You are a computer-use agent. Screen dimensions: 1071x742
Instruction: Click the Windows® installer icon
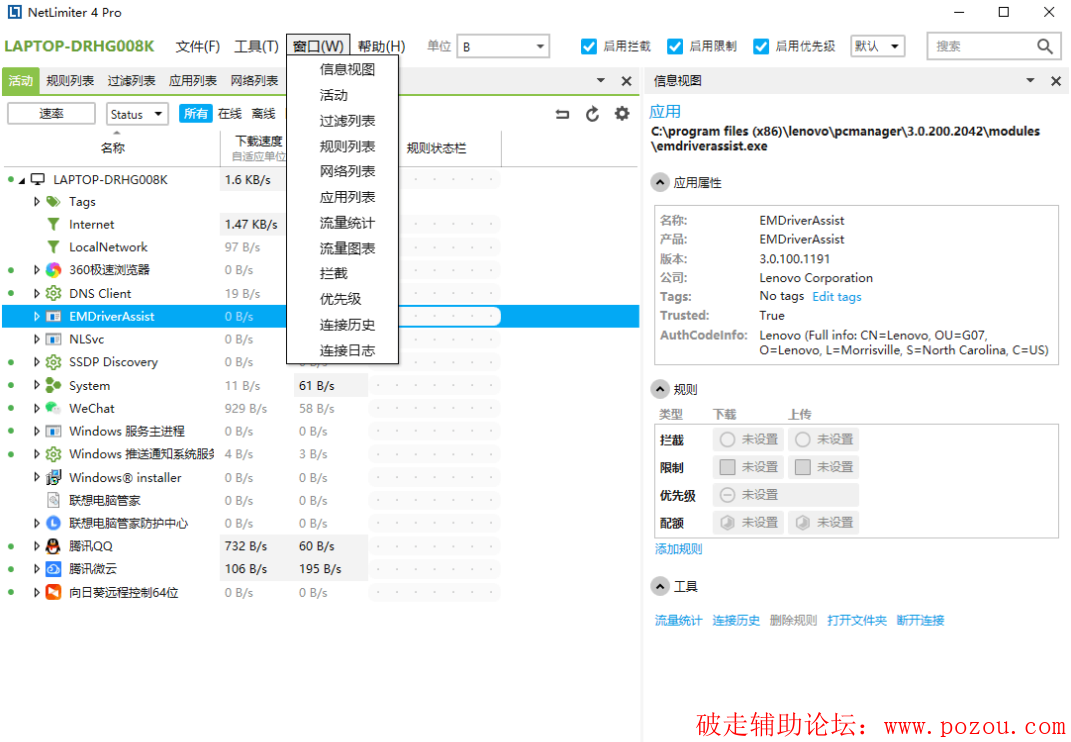[x=53, y=478]
